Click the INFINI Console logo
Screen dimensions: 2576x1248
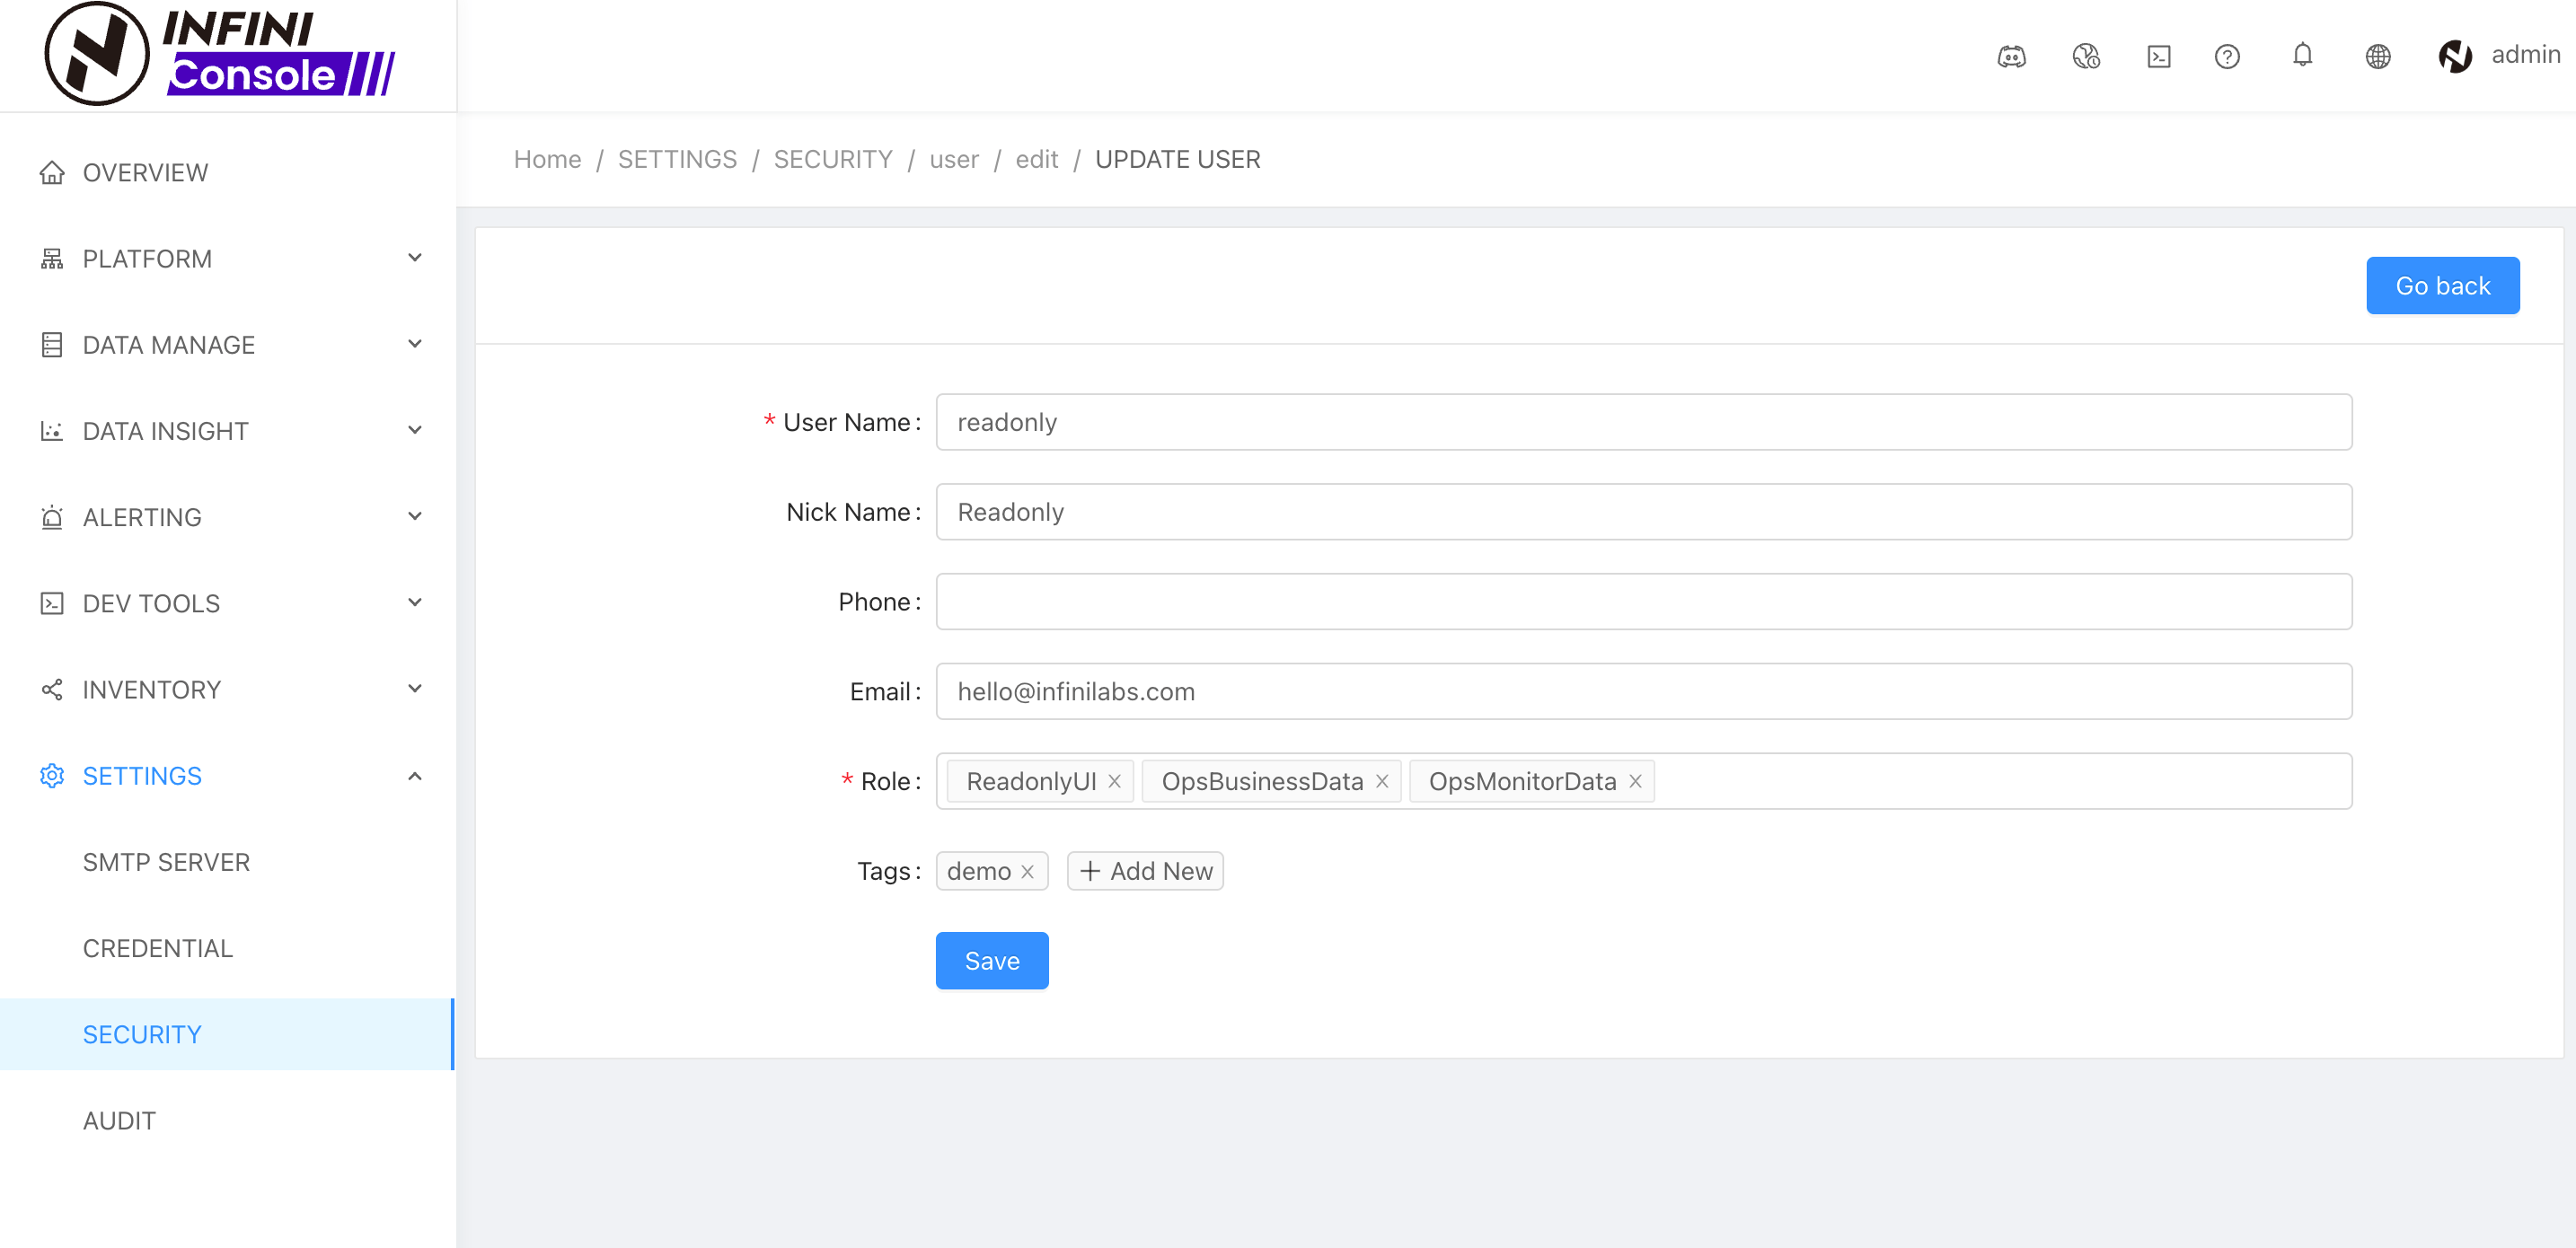click(220, 54)
